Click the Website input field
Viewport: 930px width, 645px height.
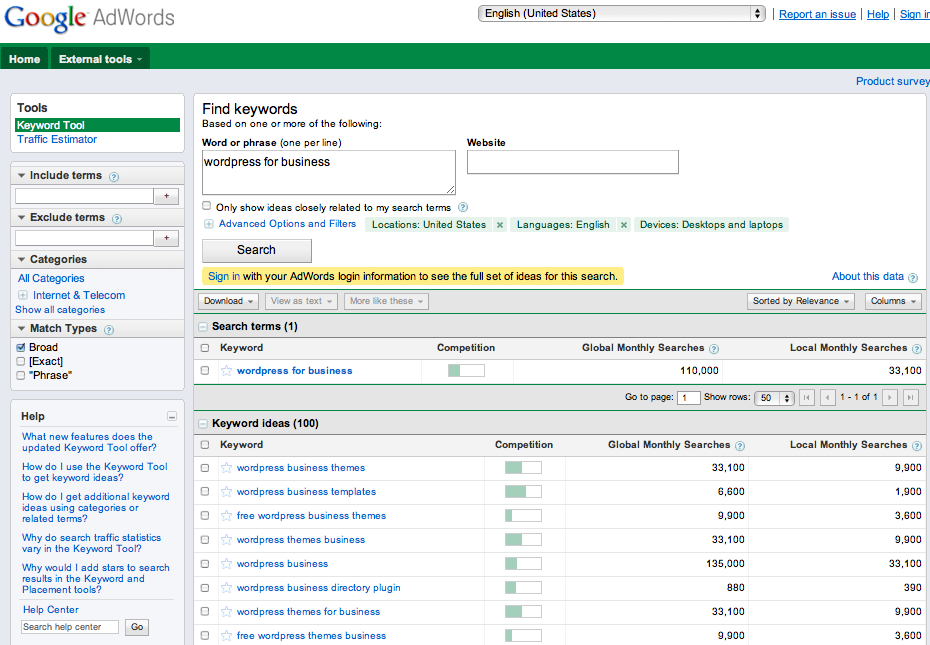pyautogui.click(x=572, y=162)
